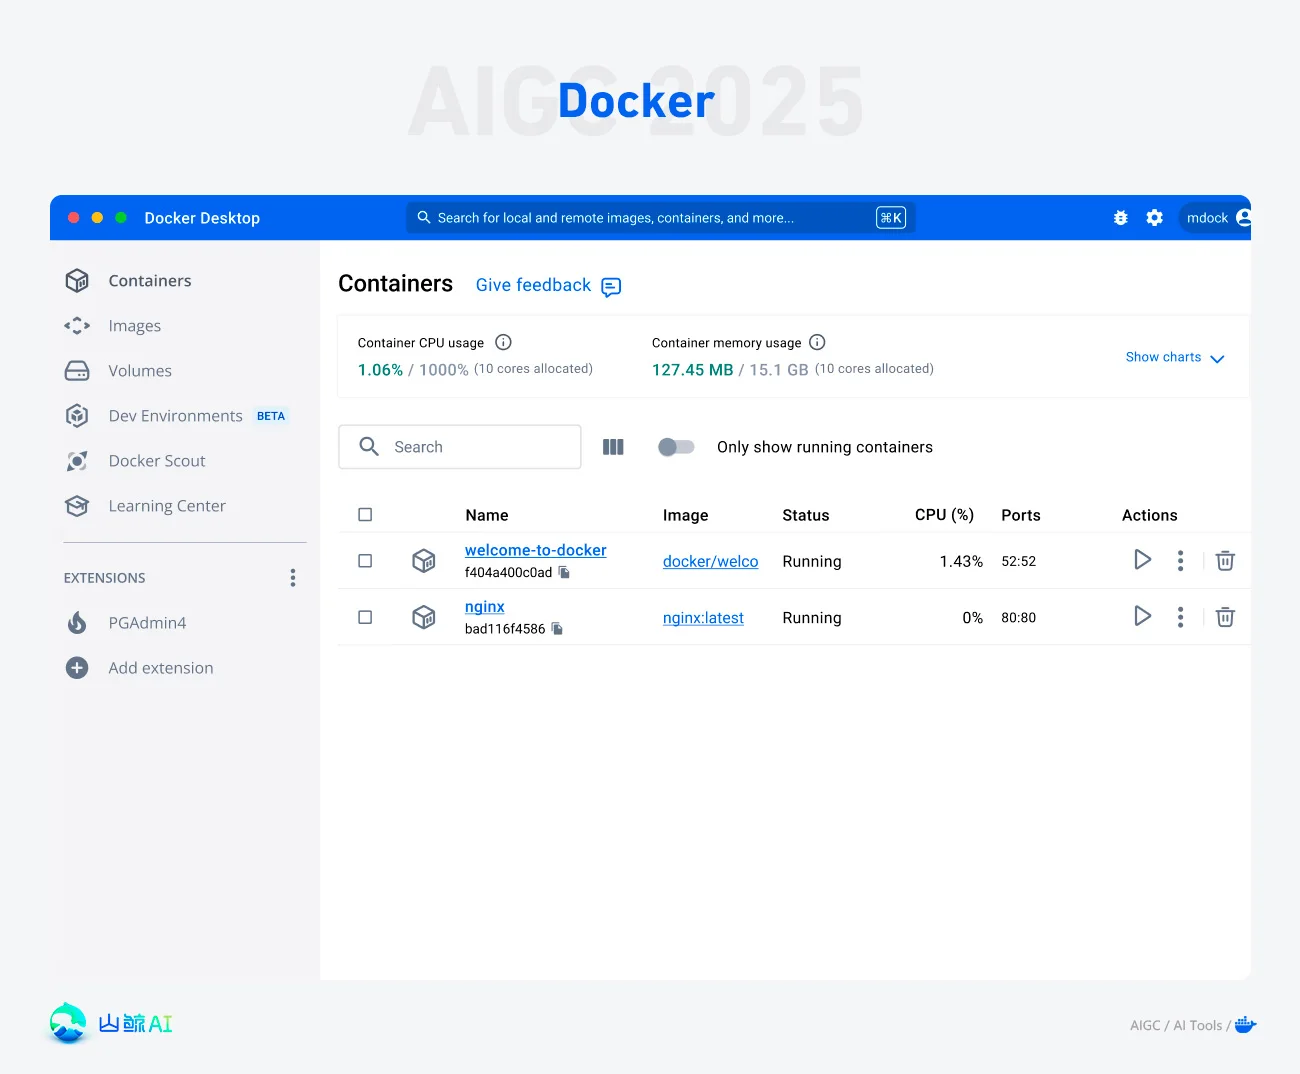The image size is (1300, 1074).
Task: Check the nginx row checkbox
Action: 365,618
